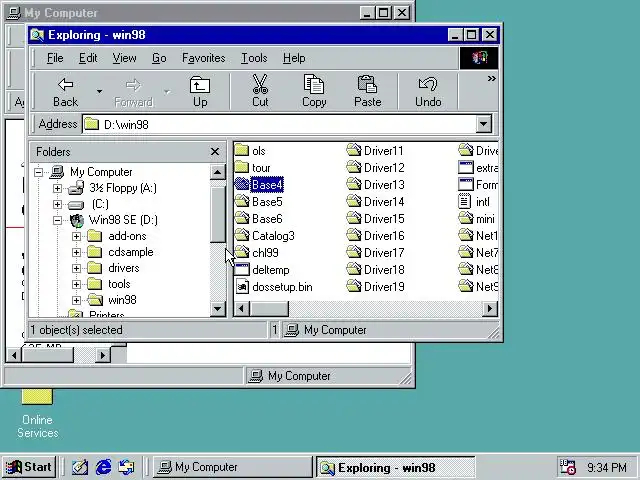Expand the add-ons folder node
This screenshot has height=480, width=640.
76,236
